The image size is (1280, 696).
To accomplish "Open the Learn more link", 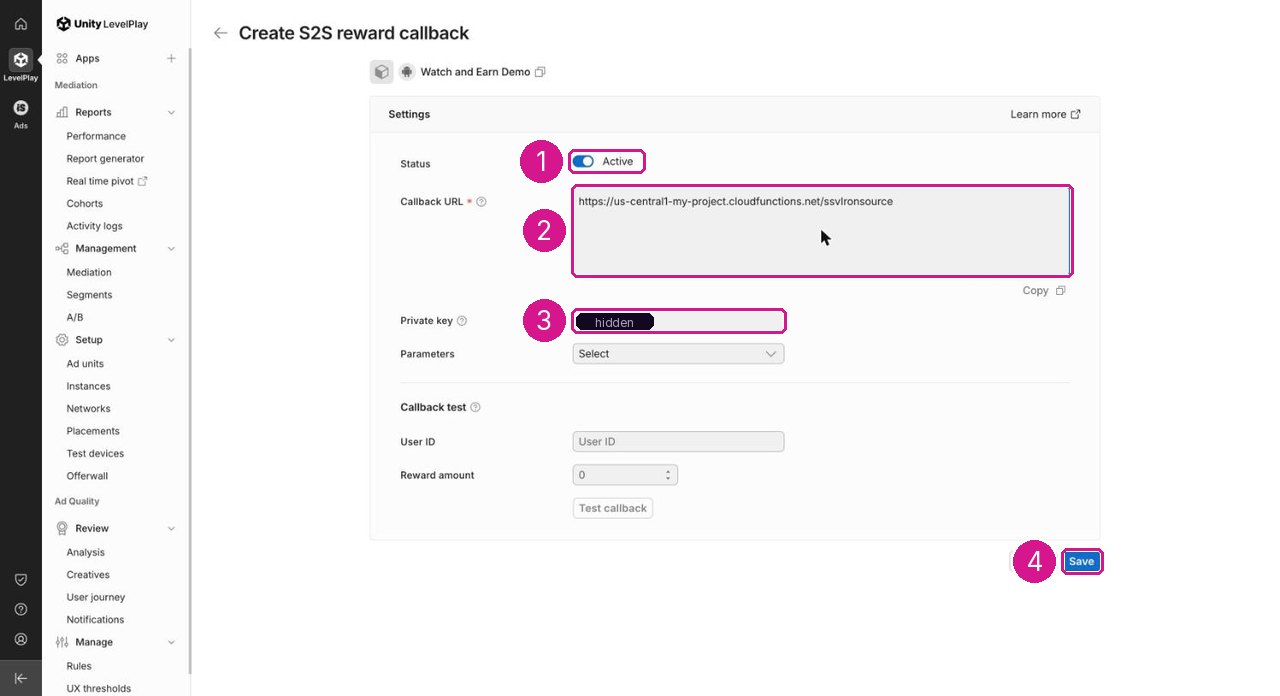I will point(1045,114).
